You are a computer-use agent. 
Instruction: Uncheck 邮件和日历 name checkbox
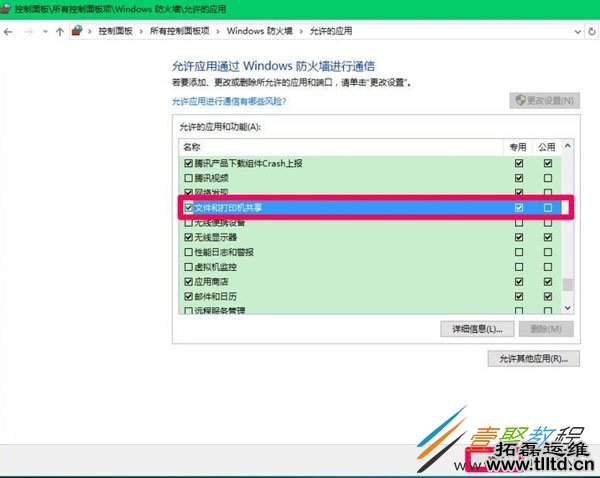[x=188, y=297]
